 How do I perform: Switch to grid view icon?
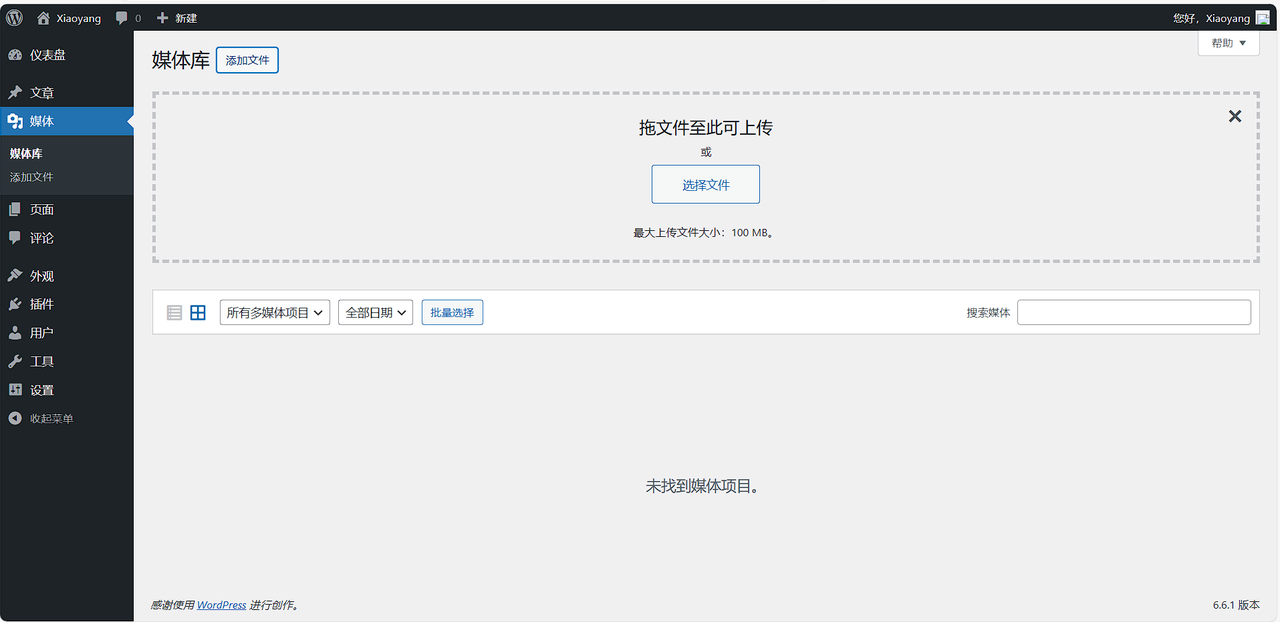tap(198, 313)
